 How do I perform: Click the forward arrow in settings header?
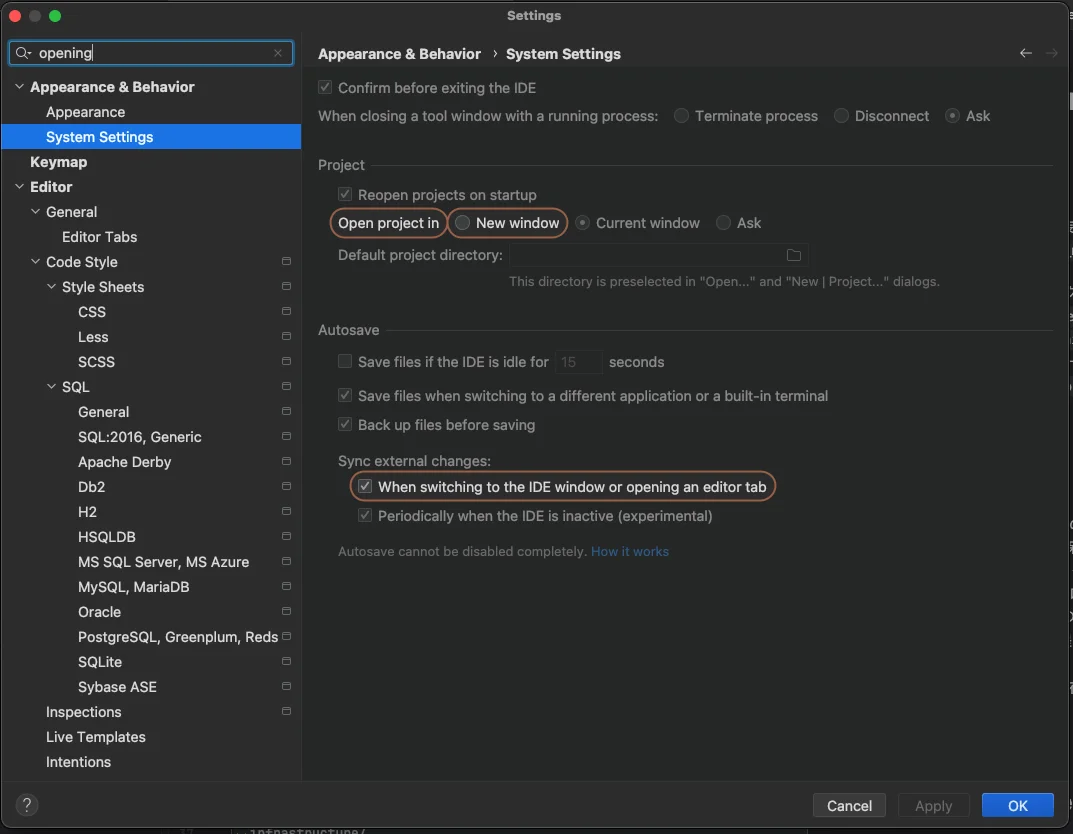click(1052, 52)
